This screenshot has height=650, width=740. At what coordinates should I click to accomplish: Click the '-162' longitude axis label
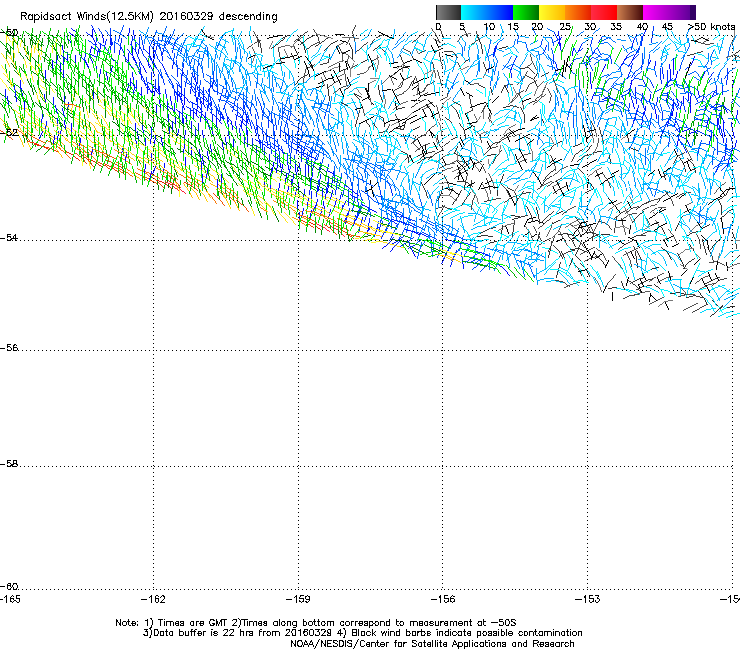tap(153, 599)
